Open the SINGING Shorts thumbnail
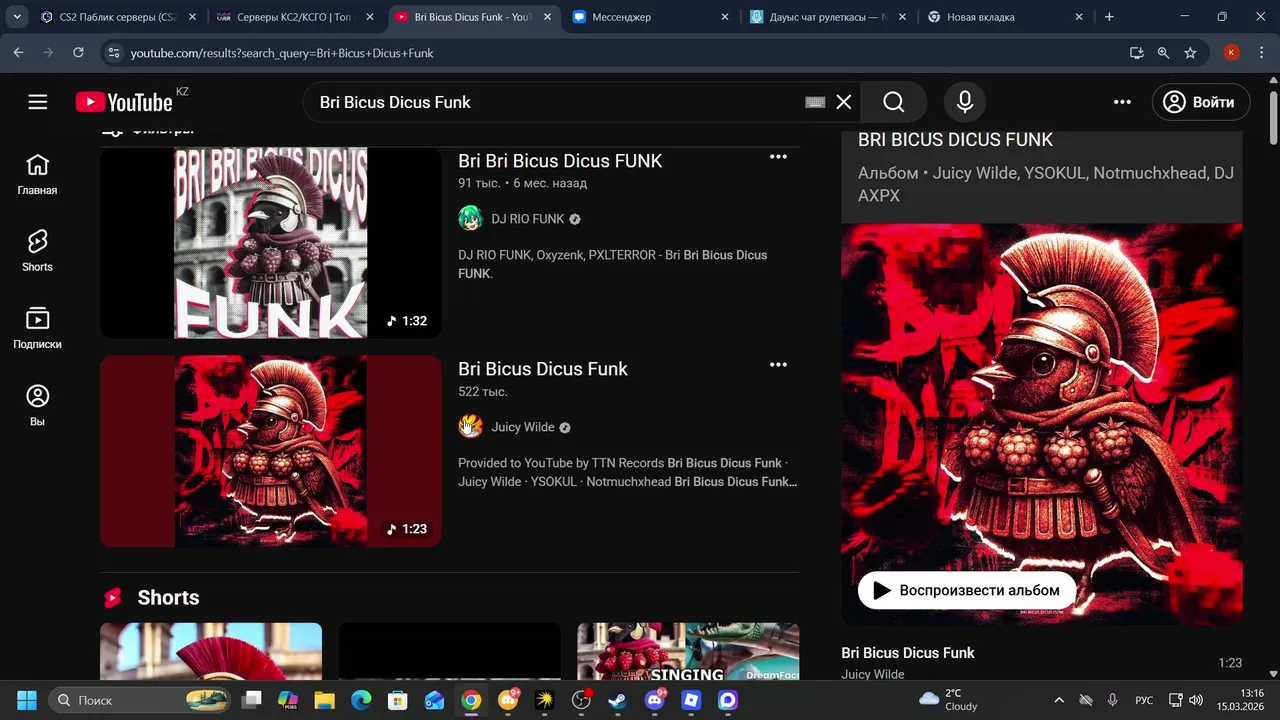Viewport: 1280px width, 720px height. (x=688, y=651)
